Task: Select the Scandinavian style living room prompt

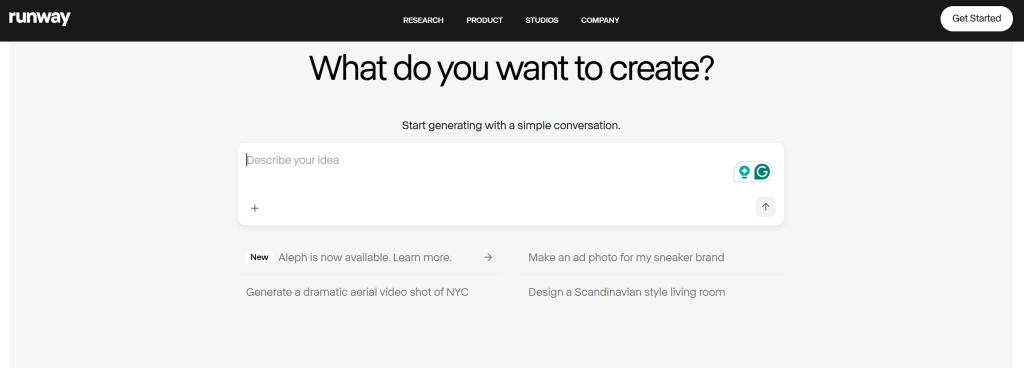Action: (x=626, y=292)
